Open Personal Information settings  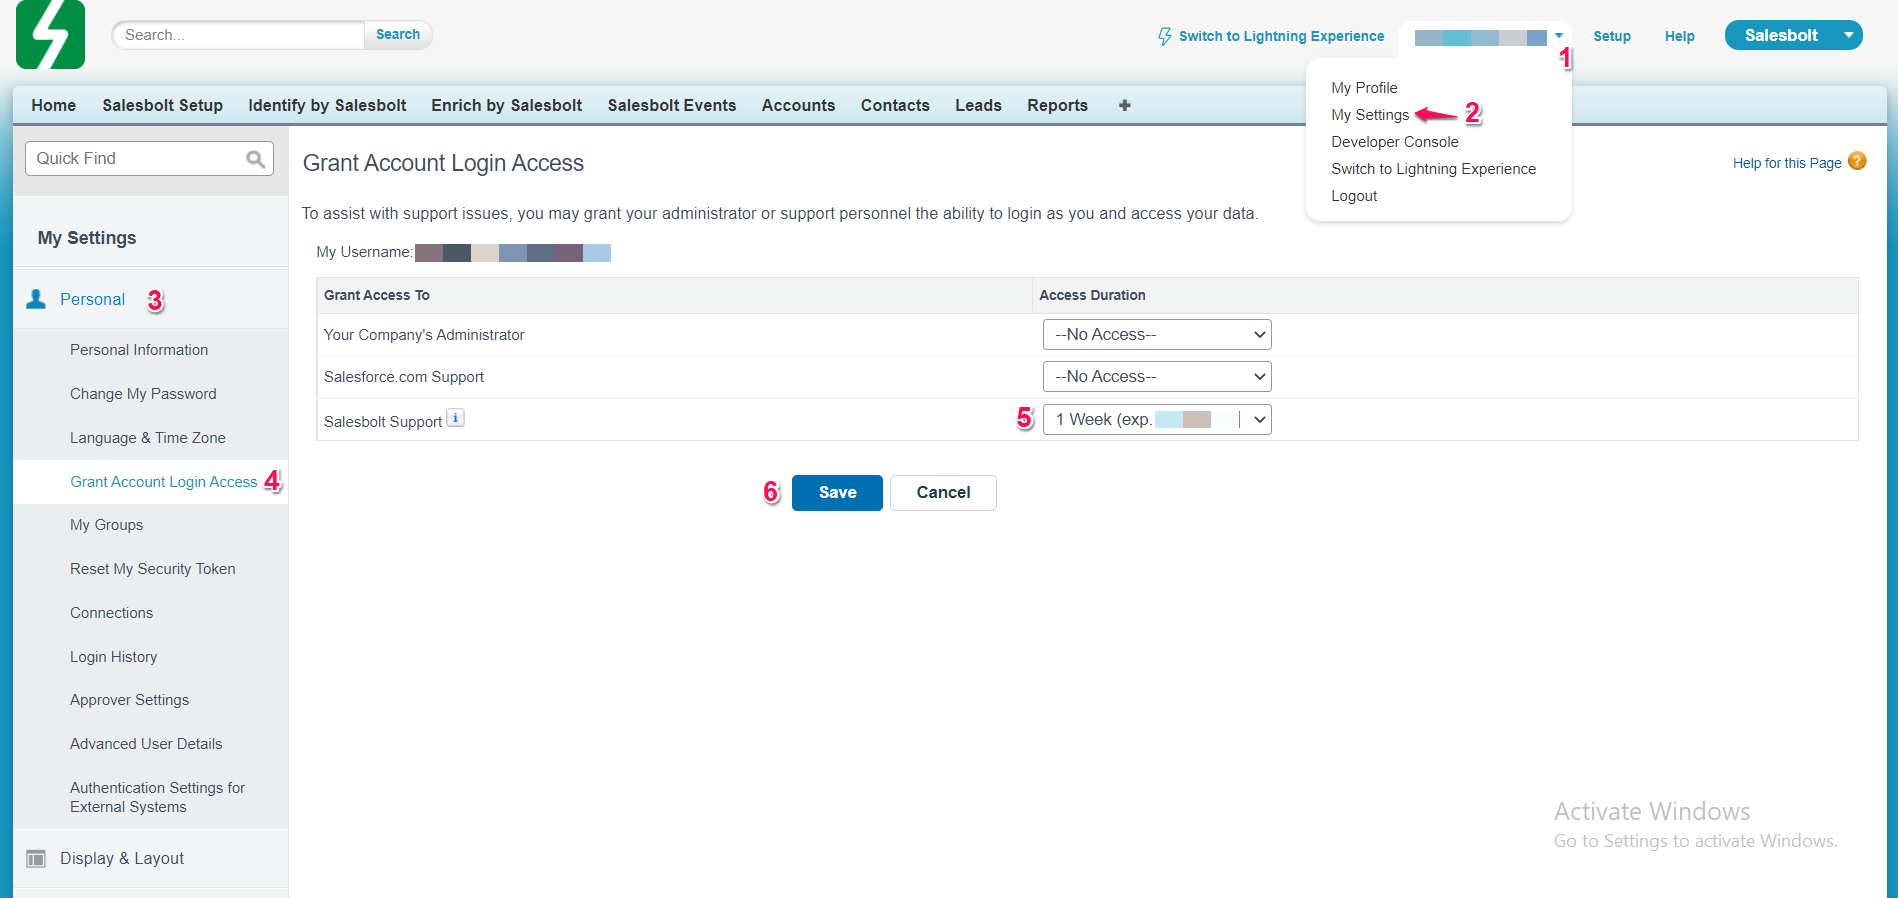[139, 350]
